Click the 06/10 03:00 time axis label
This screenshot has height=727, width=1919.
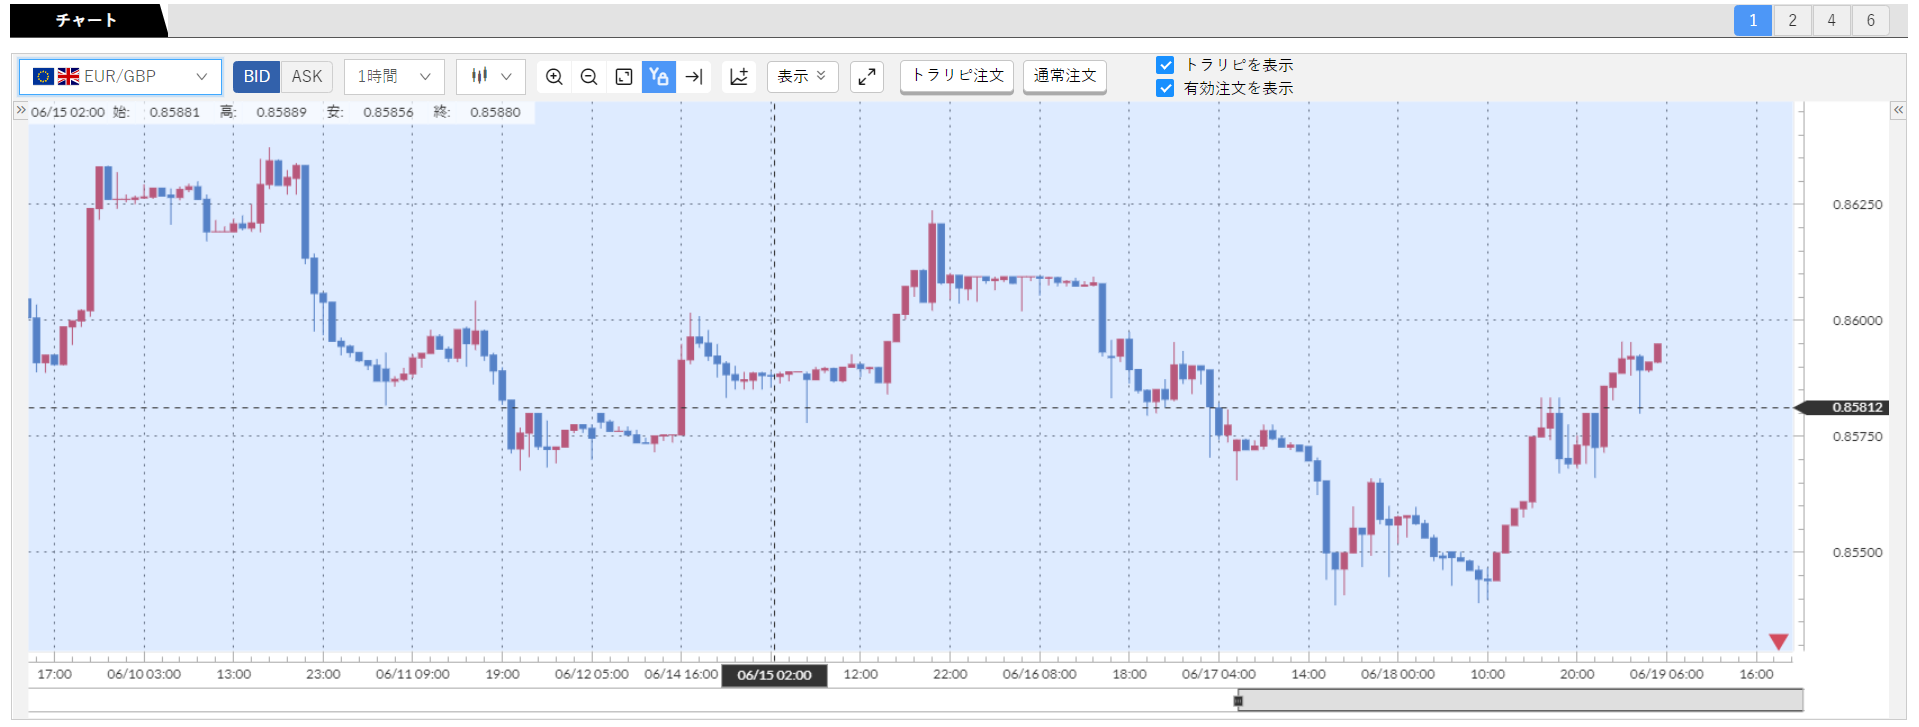[144, 675]
